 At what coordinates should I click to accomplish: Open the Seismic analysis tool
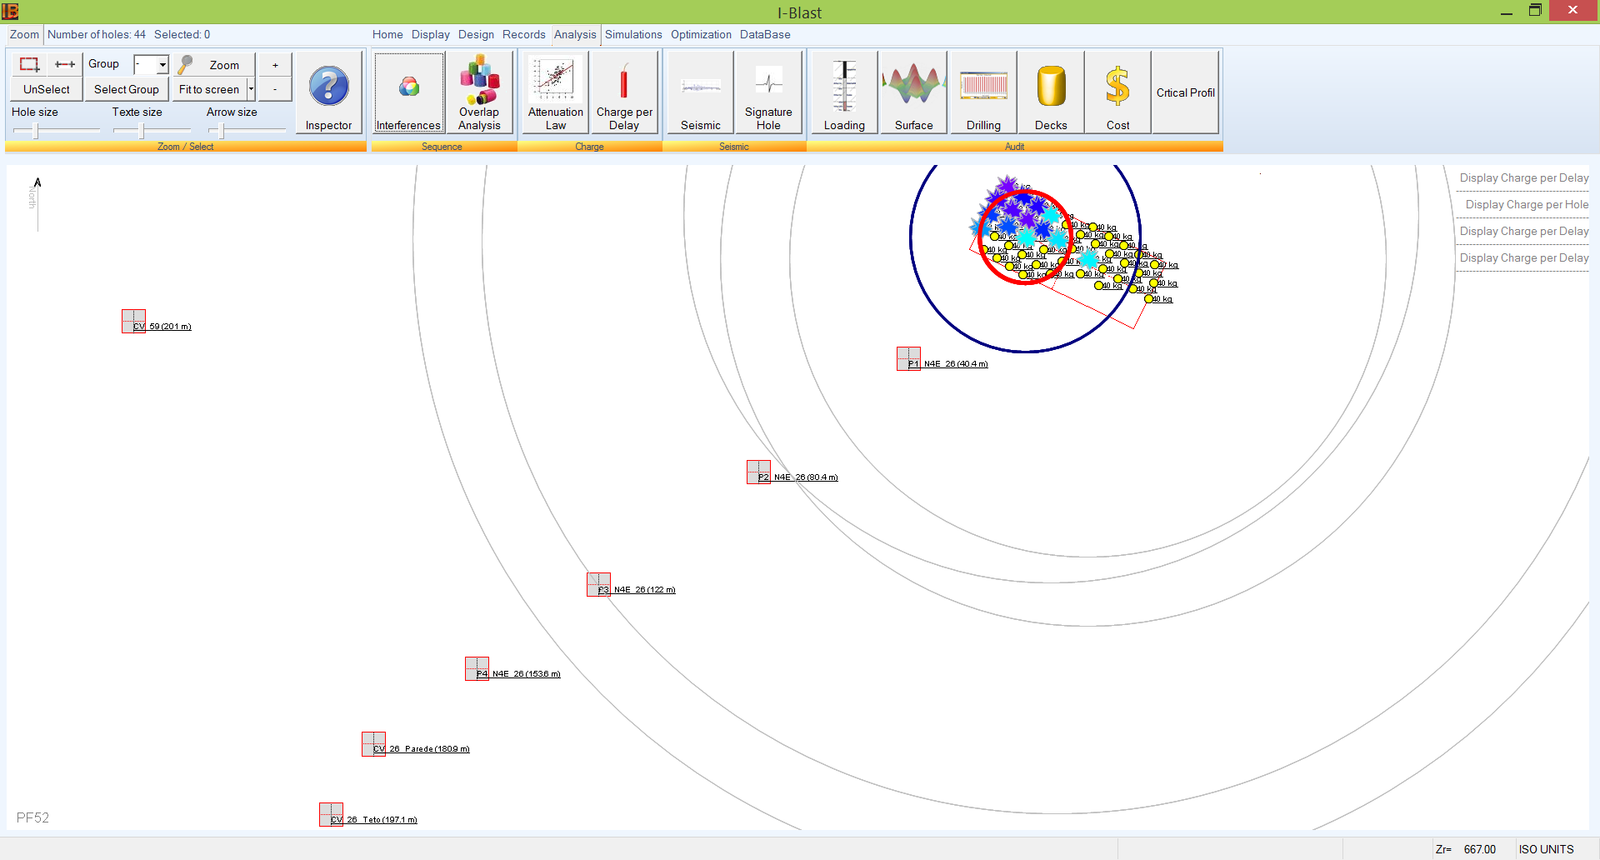coord(700,93)
